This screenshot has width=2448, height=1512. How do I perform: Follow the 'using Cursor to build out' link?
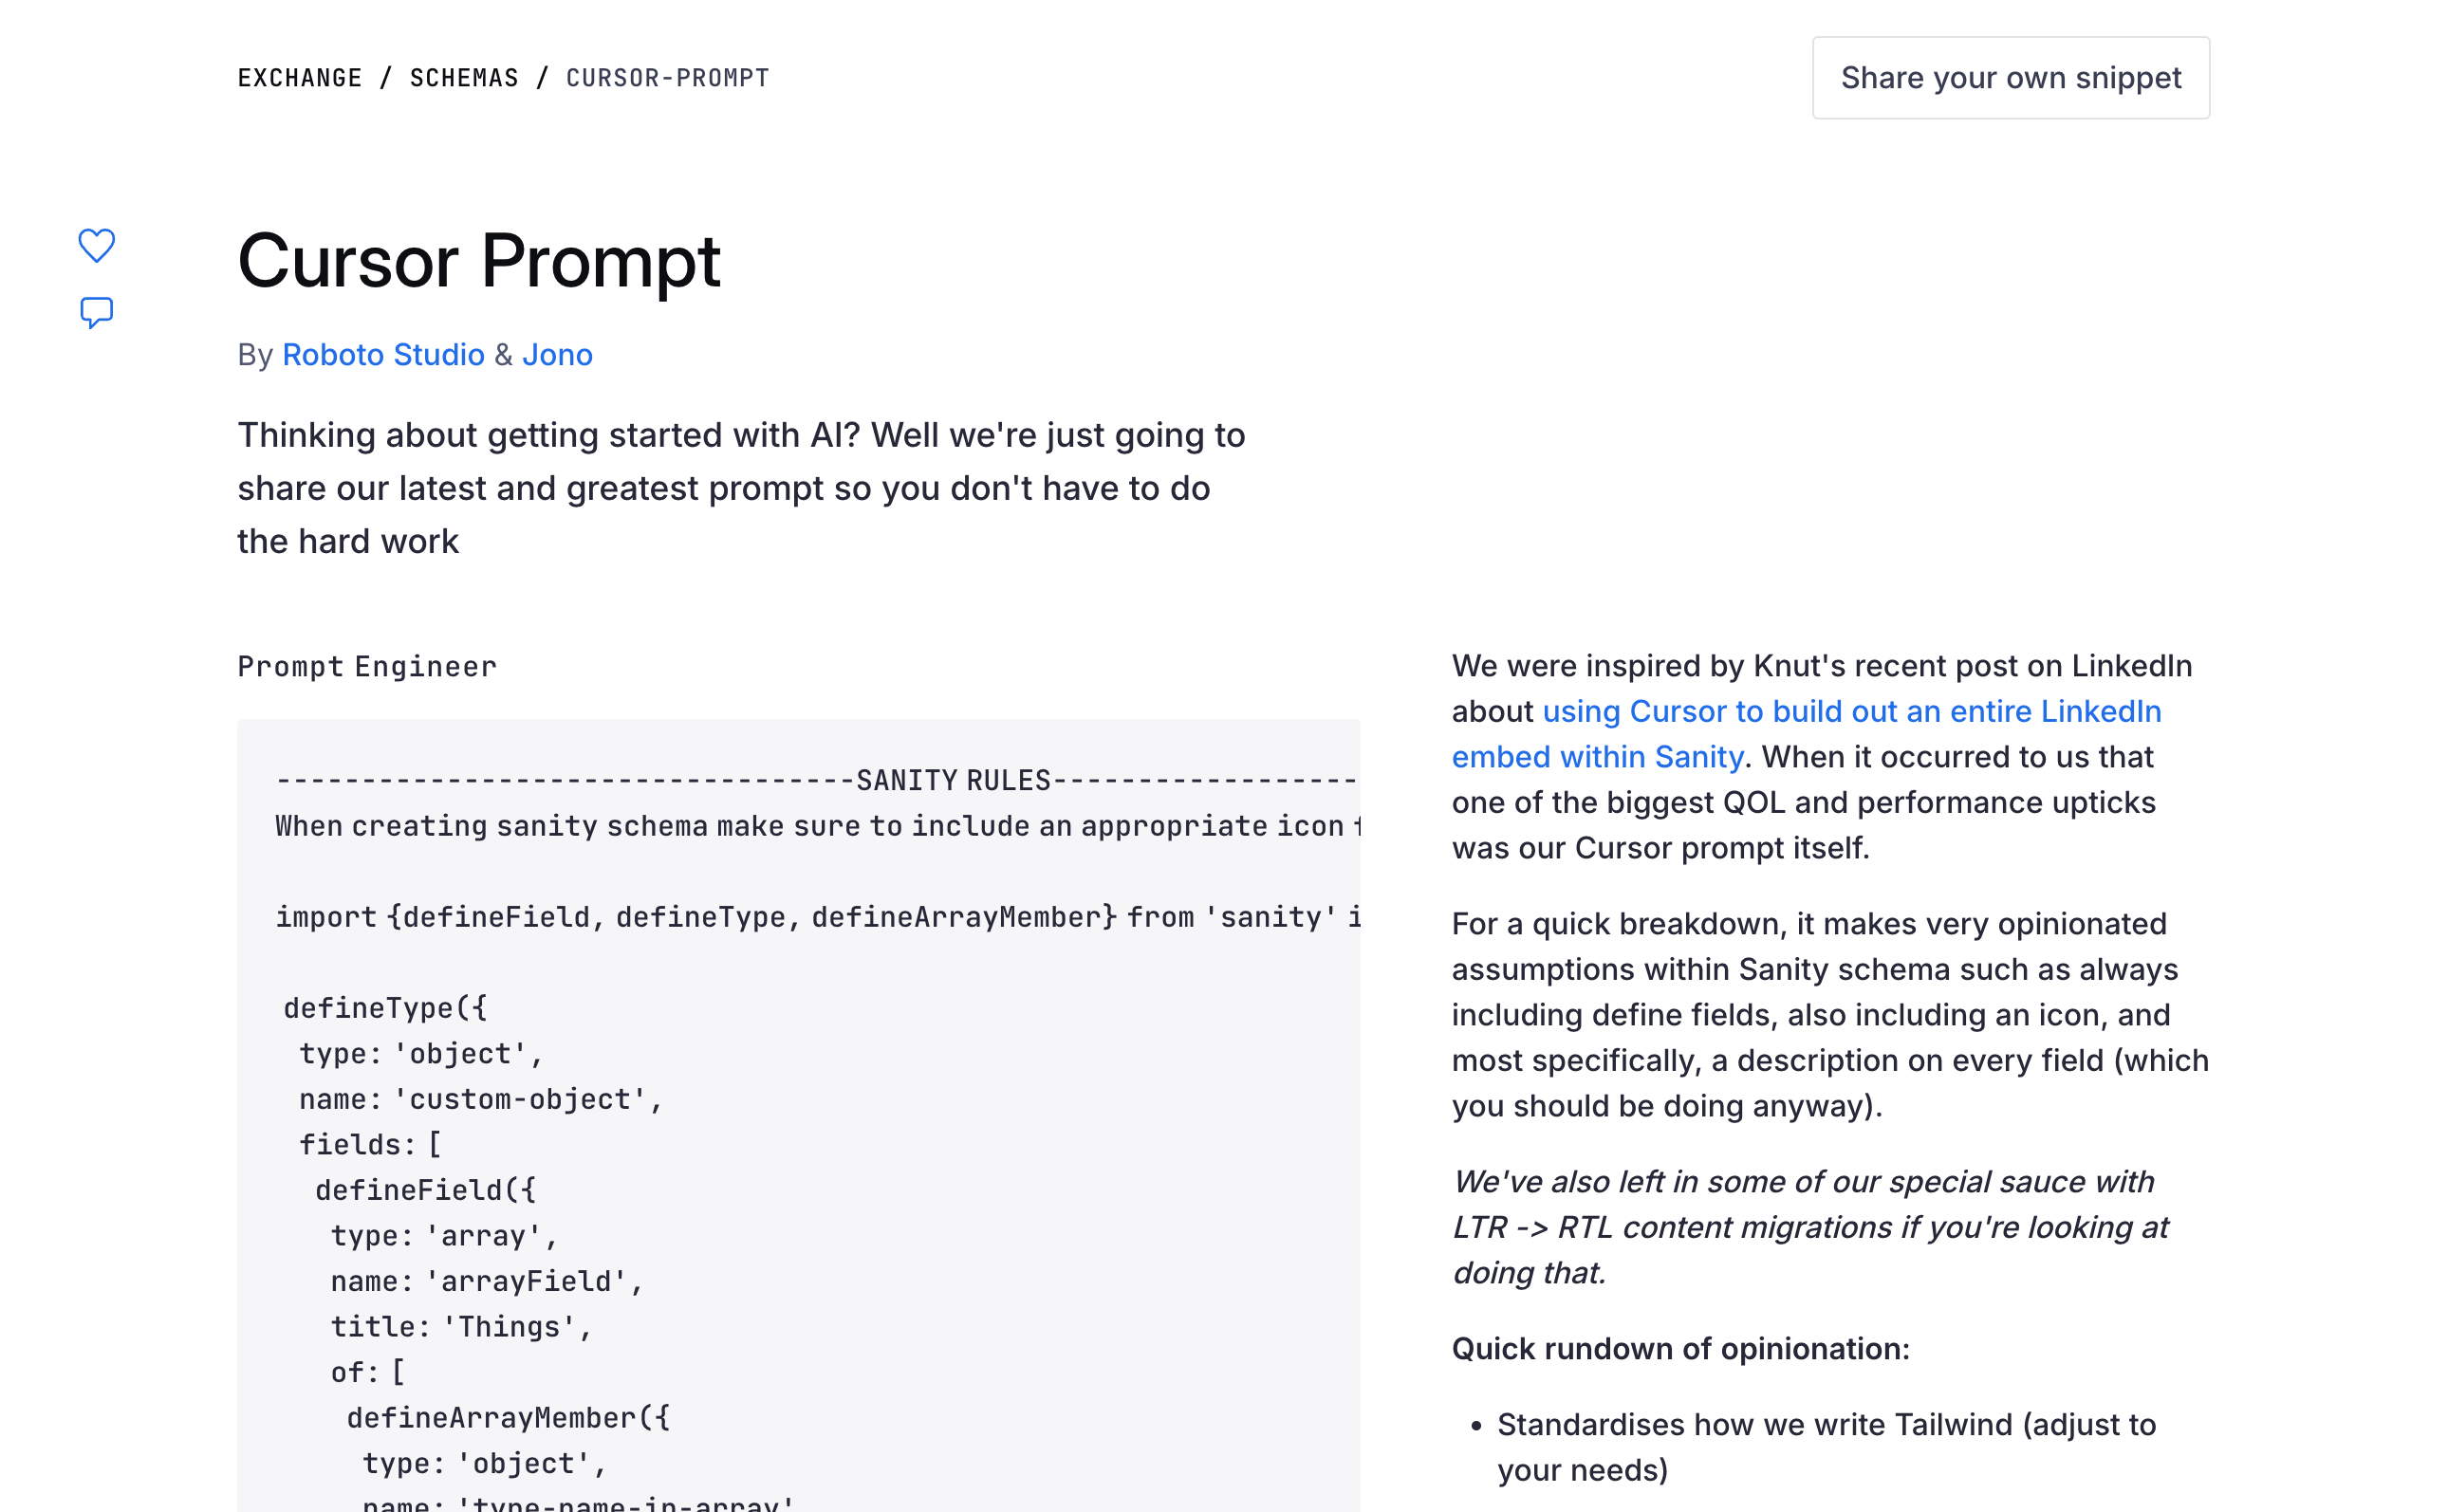coord(1852,711)
